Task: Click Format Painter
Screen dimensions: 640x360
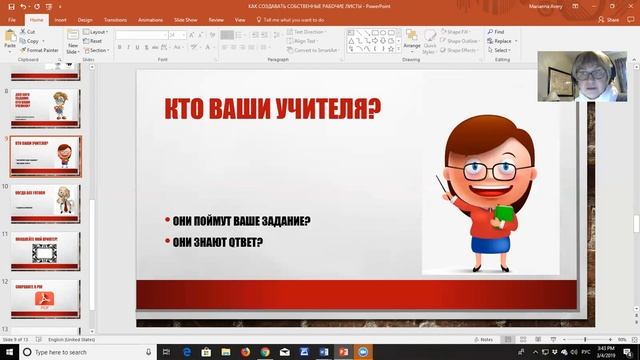Action: point(39,50)
